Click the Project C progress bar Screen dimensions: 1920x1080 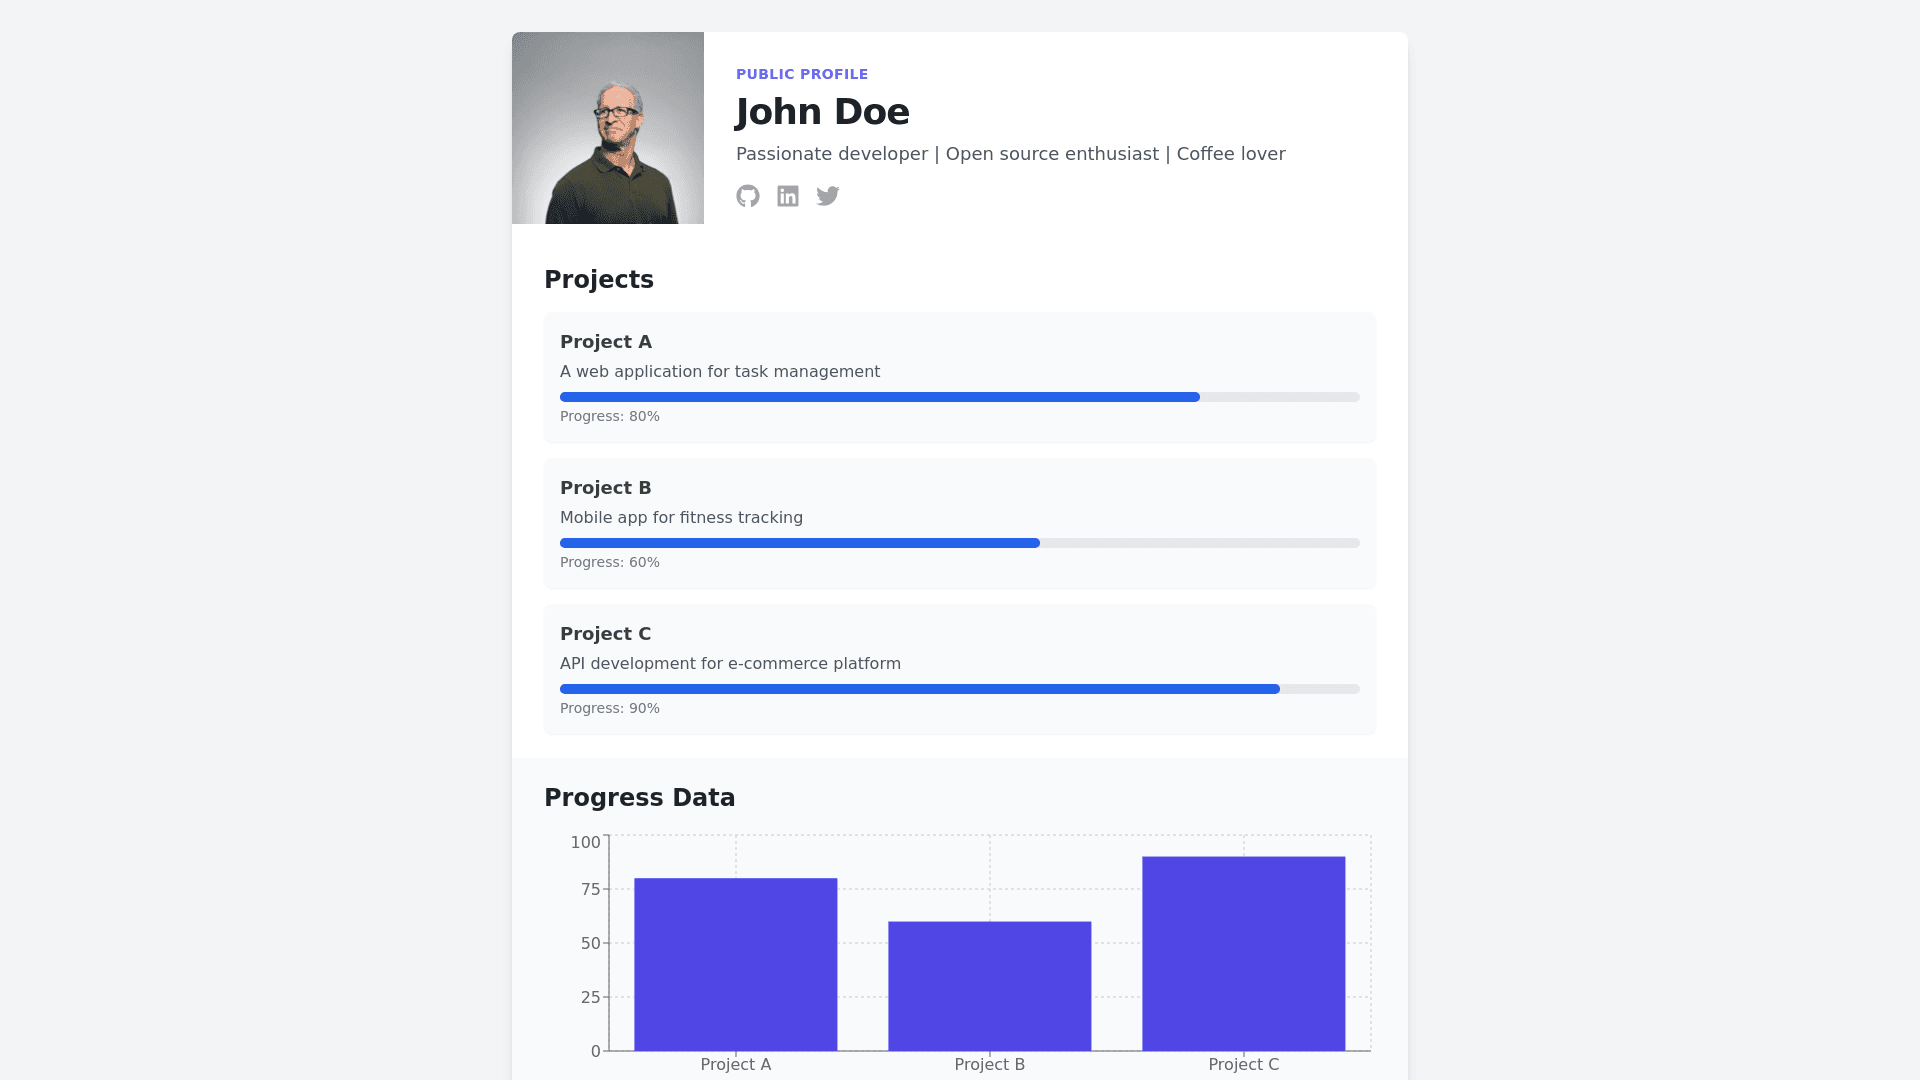point(959,689)
